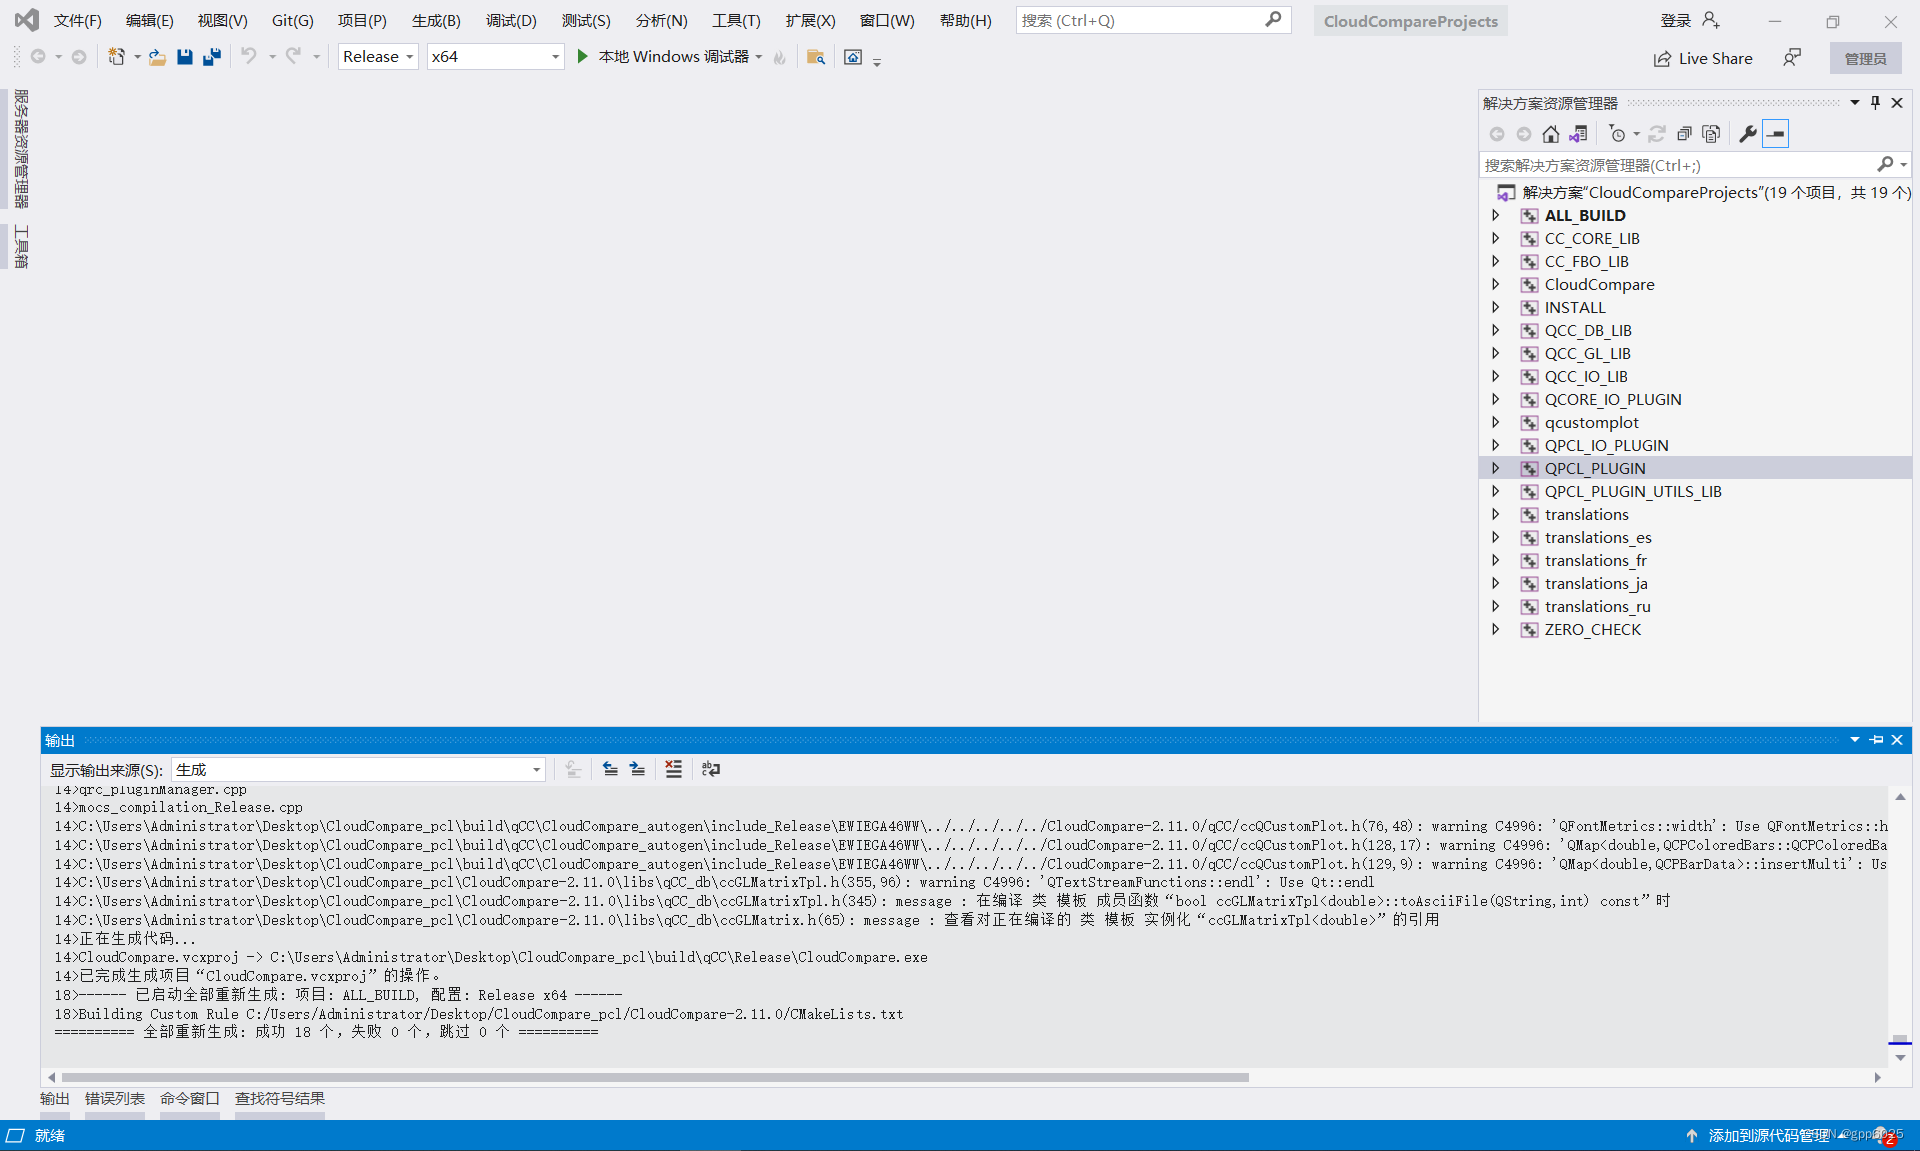Open Properties wrench in Solution Explorer
Viewport: 1920px width, 1151px height.
(1748, 133)
